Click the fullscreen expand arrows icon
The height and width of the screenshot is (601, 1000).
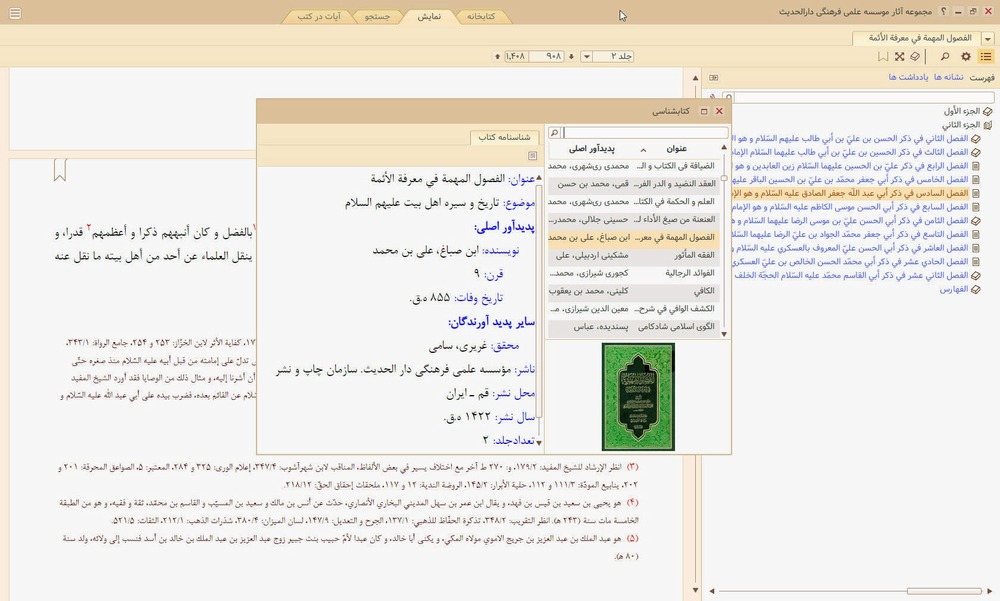coord(900,57)
